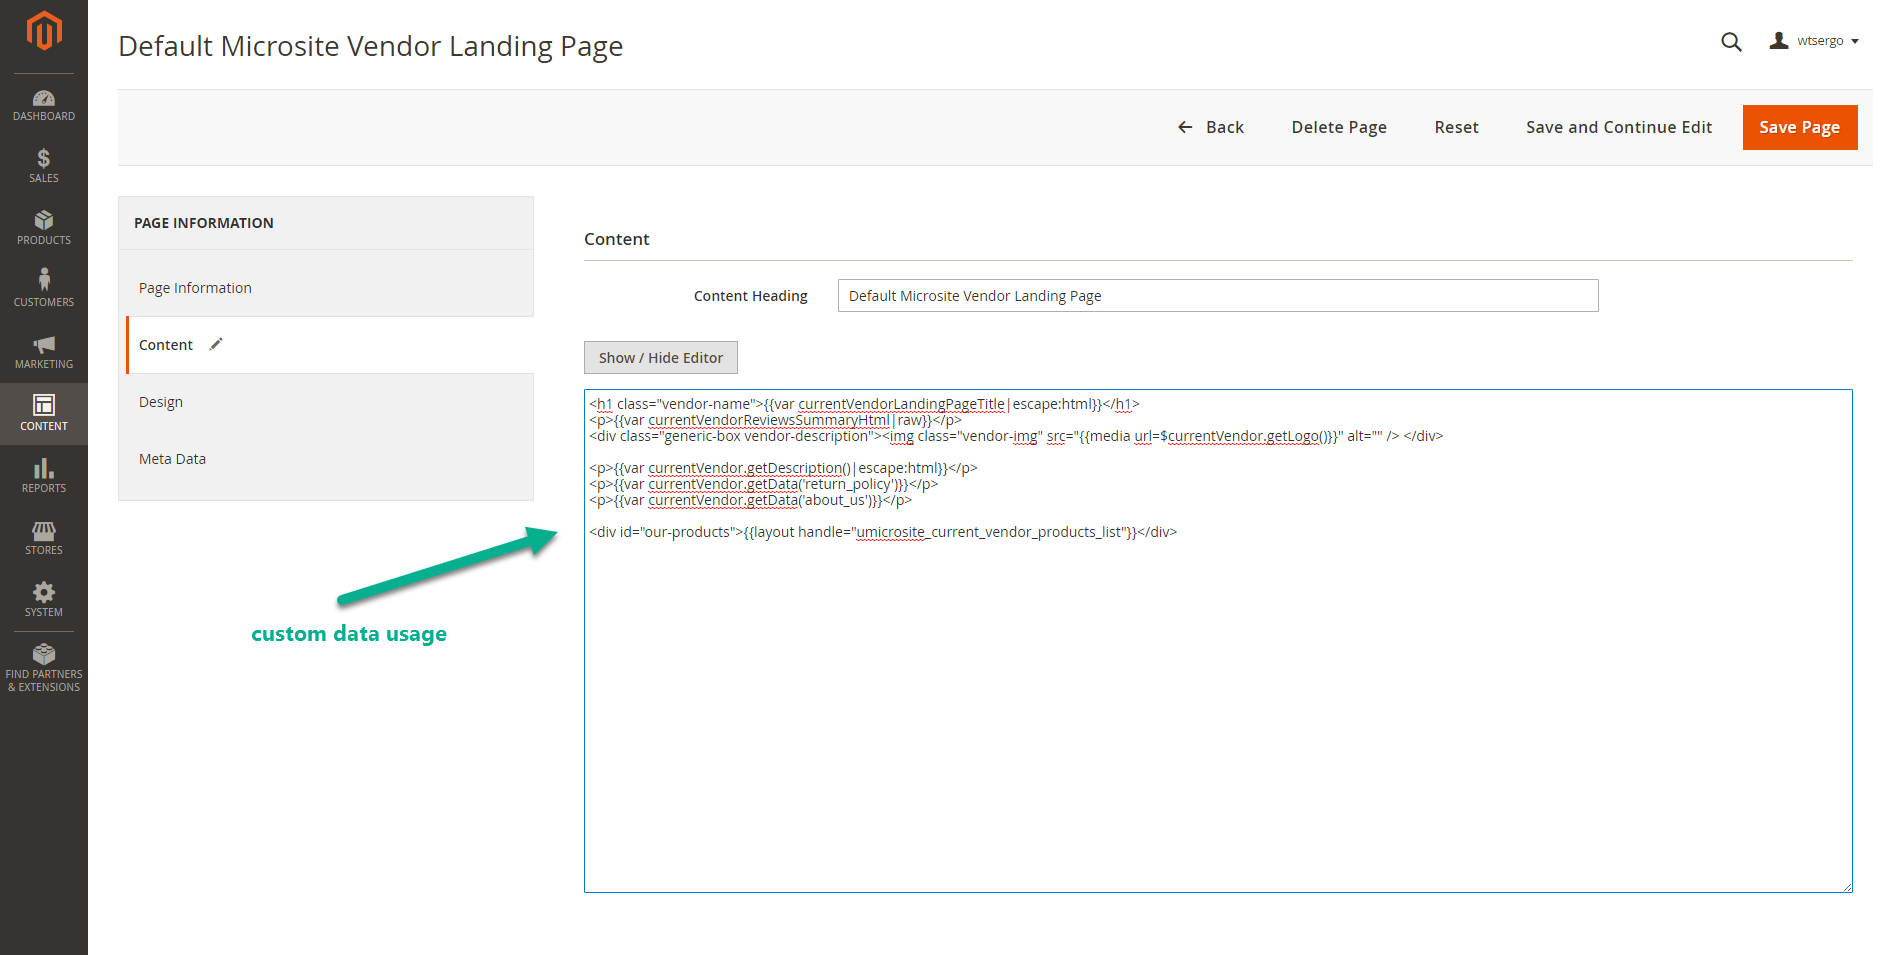
Task: Click the Content section heading
Action: (x=617, y=239)
